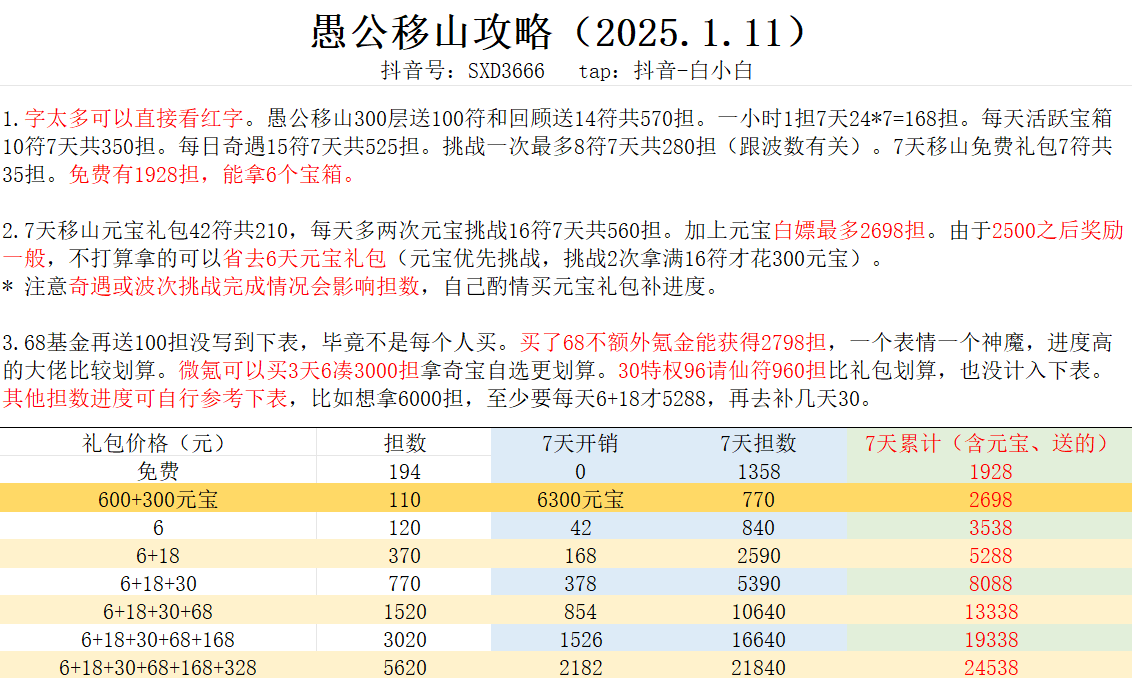Screen dimensions: 1132x678
Task: Click the 1358 cell in 免费 row
Action: click(x=758, y=471)
